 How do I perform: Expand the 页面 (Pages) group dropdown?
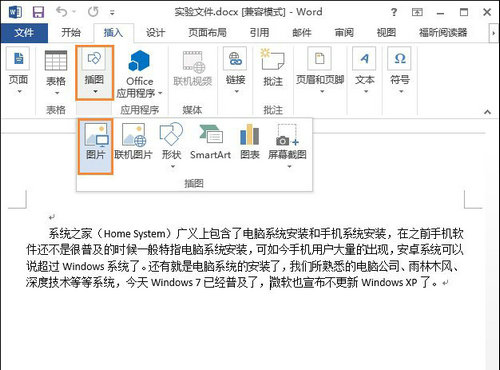pyautogui.click(x=18, y=71)
